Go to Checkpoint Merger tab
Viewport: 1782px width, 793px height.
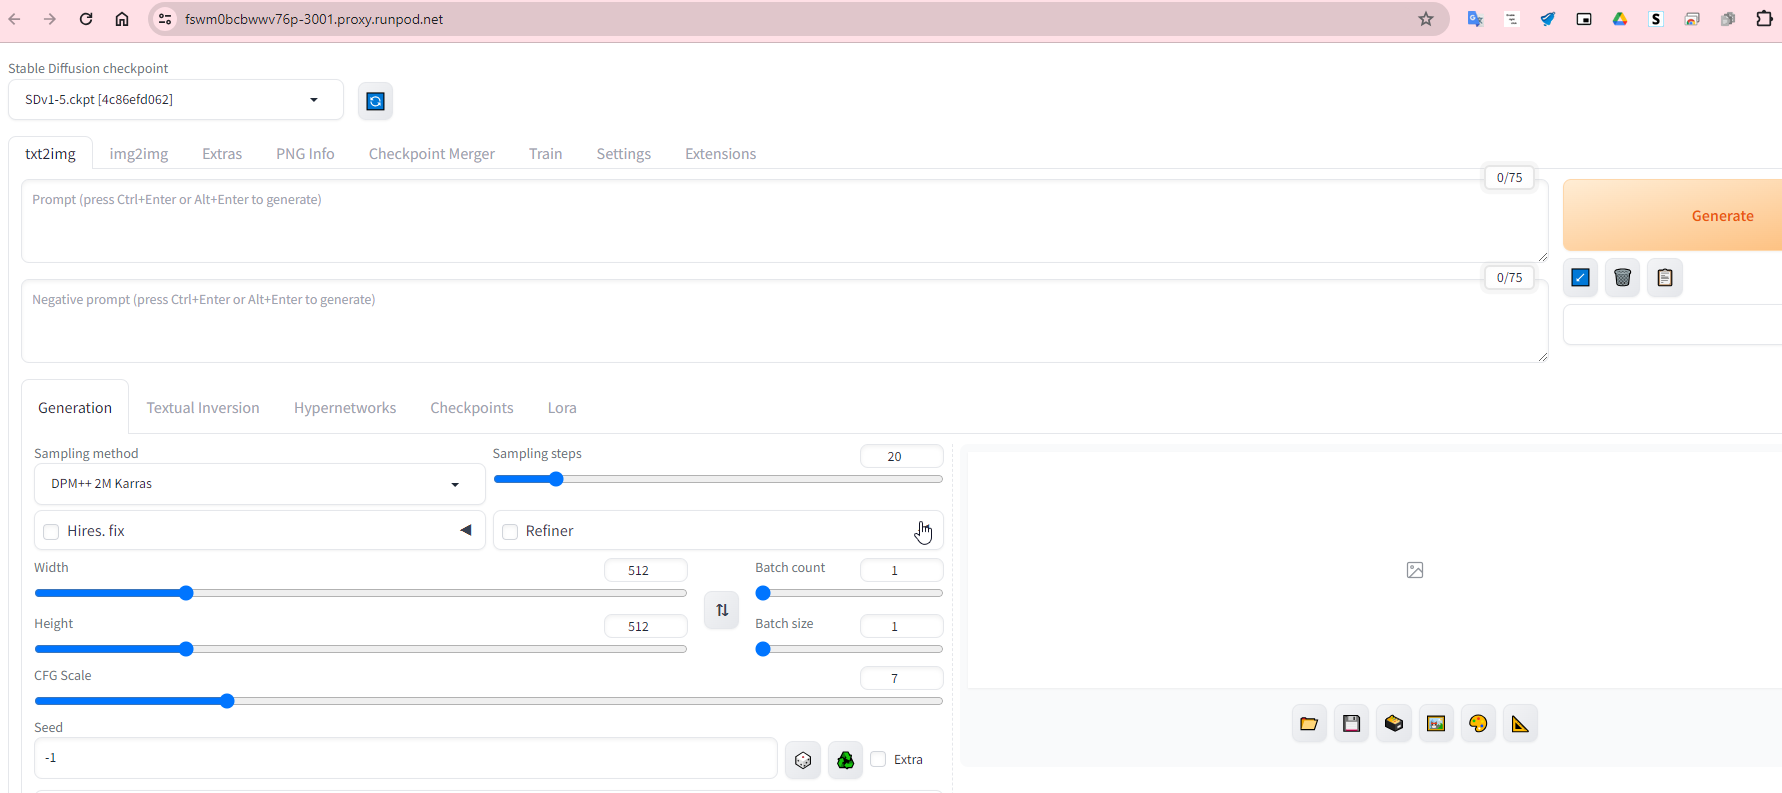point(432,154)
